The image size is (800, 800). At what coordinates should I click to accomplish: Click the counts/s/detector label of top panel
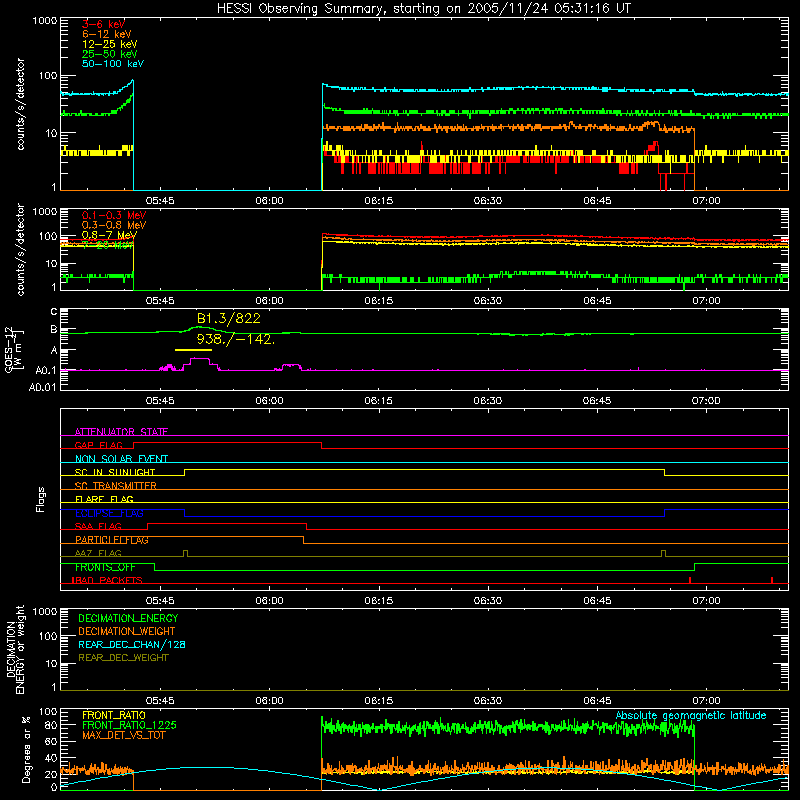(x=21, y=104)
